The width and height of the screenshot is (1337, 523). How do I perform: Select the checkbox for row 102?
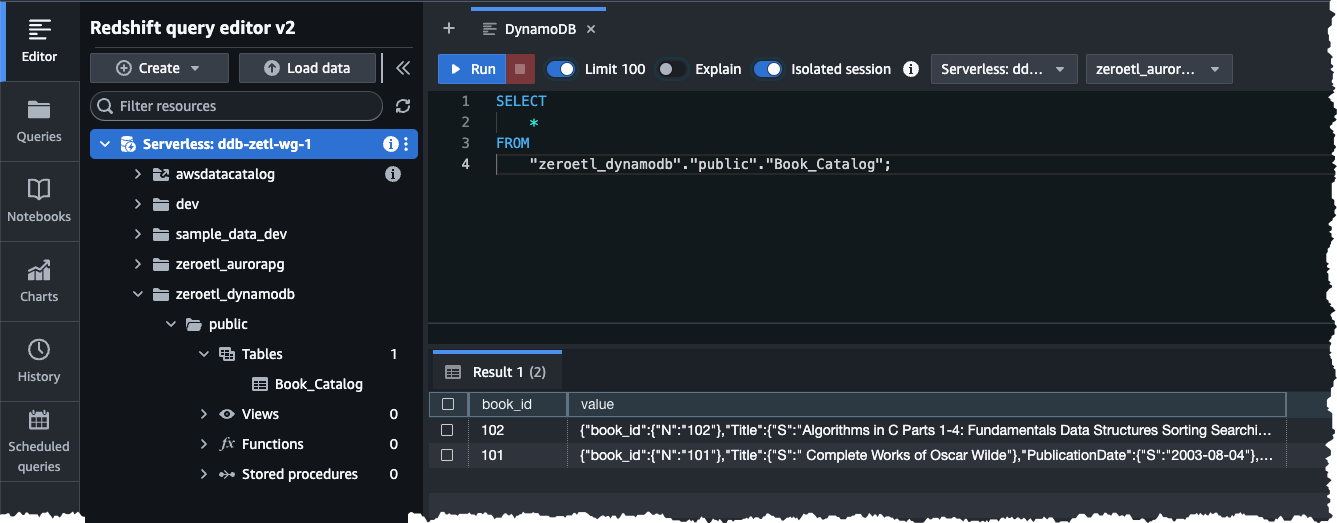click(x=448, y=430)
